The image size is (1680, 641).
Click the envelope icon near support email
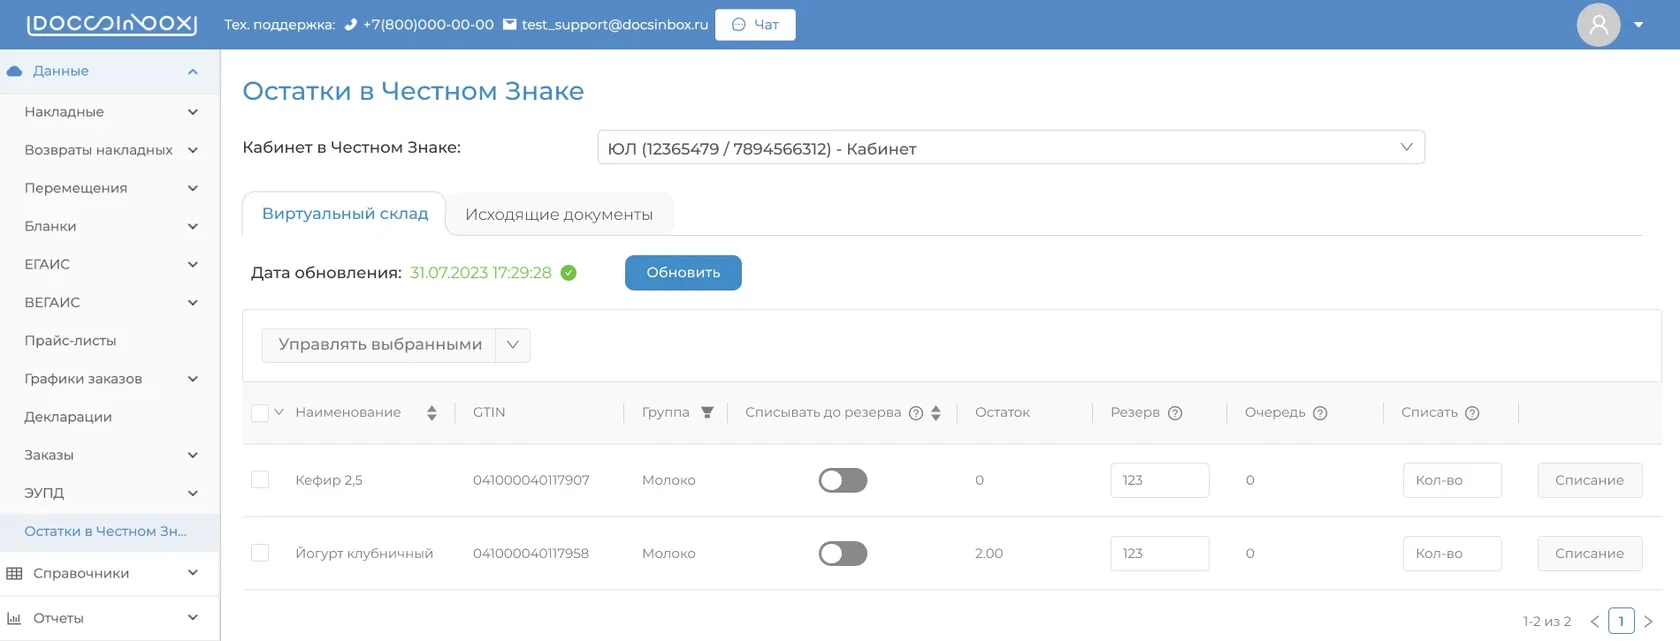(510, 24)
